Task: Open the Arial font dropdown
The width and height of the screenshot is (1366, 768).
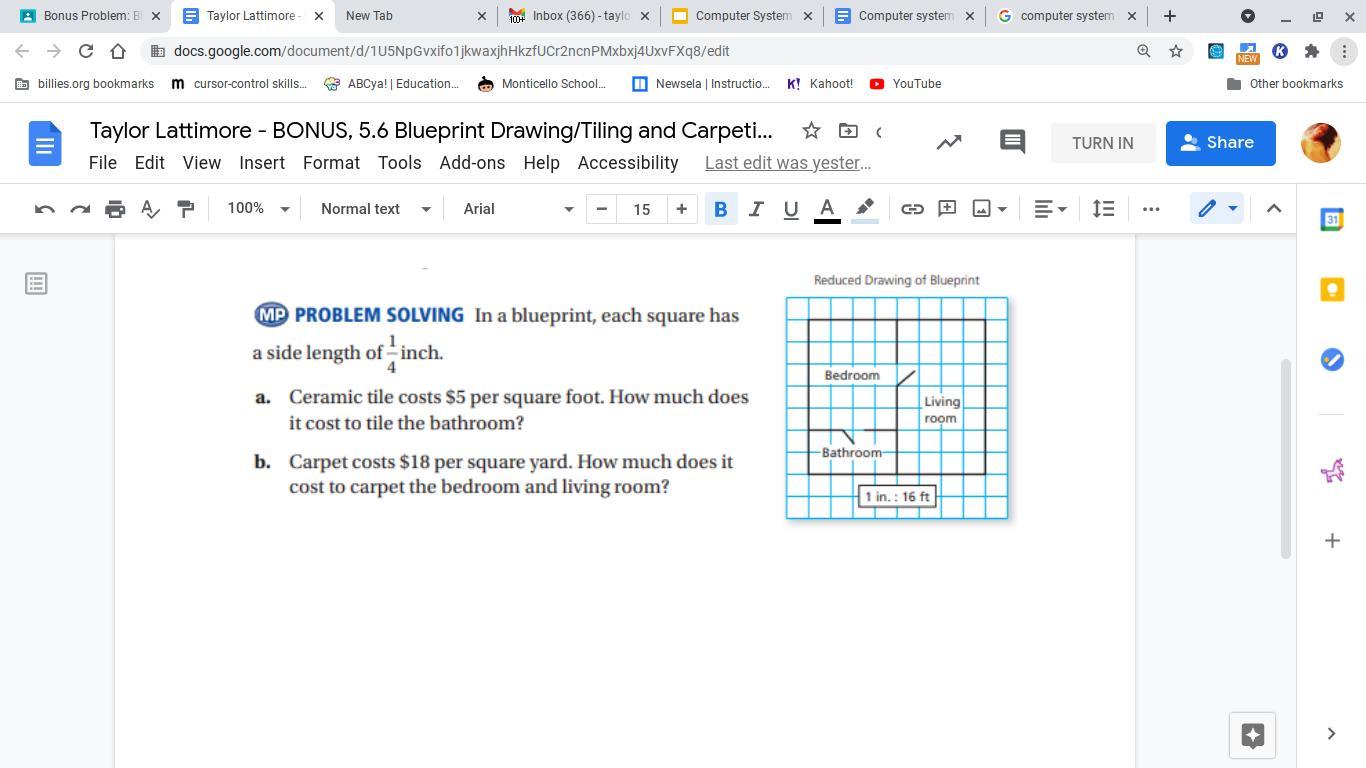Action: pyautogui.click(x=517, y=209)
